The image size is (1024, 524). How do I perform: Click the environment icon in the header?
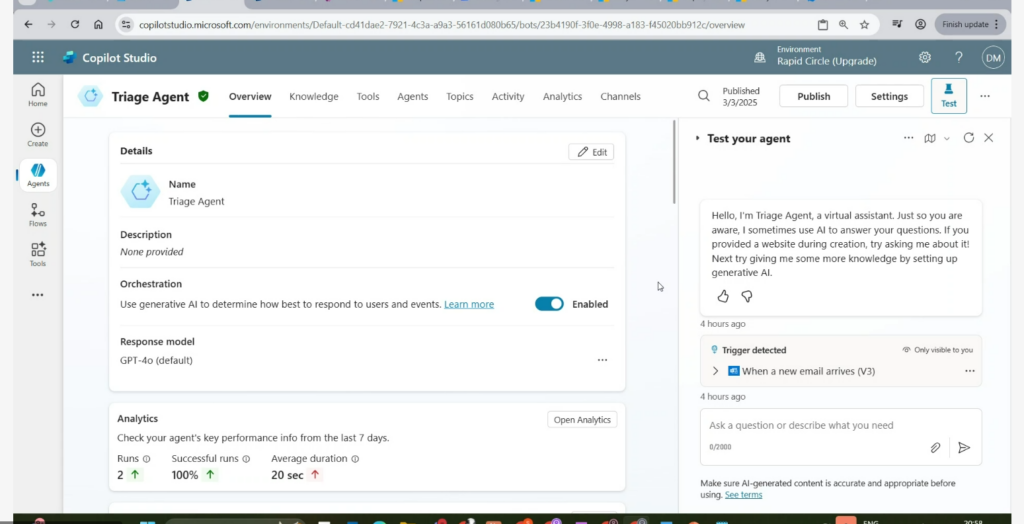(760, 57)
